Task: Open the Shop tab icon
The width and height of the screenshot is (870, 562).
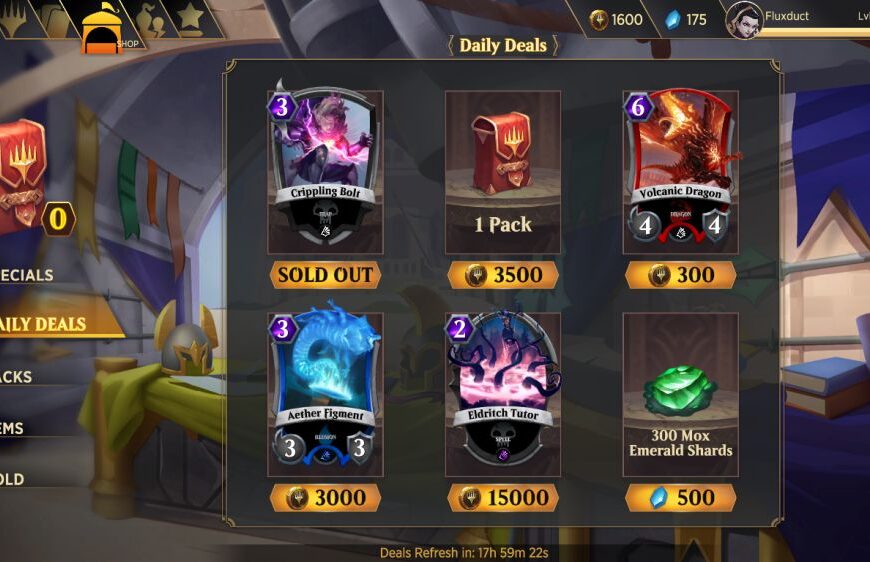Action: point(103,29)
